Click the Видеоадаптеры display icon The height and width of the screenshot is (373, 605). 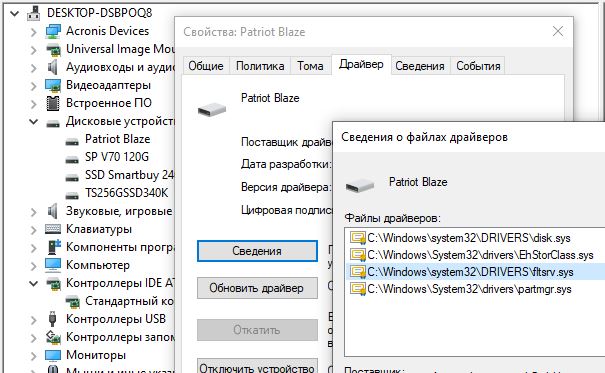53,85
